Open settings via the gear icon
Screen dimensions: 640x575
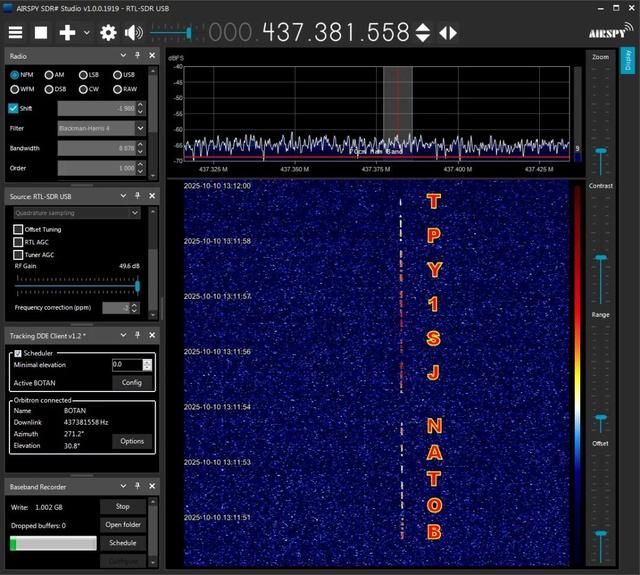108,32
